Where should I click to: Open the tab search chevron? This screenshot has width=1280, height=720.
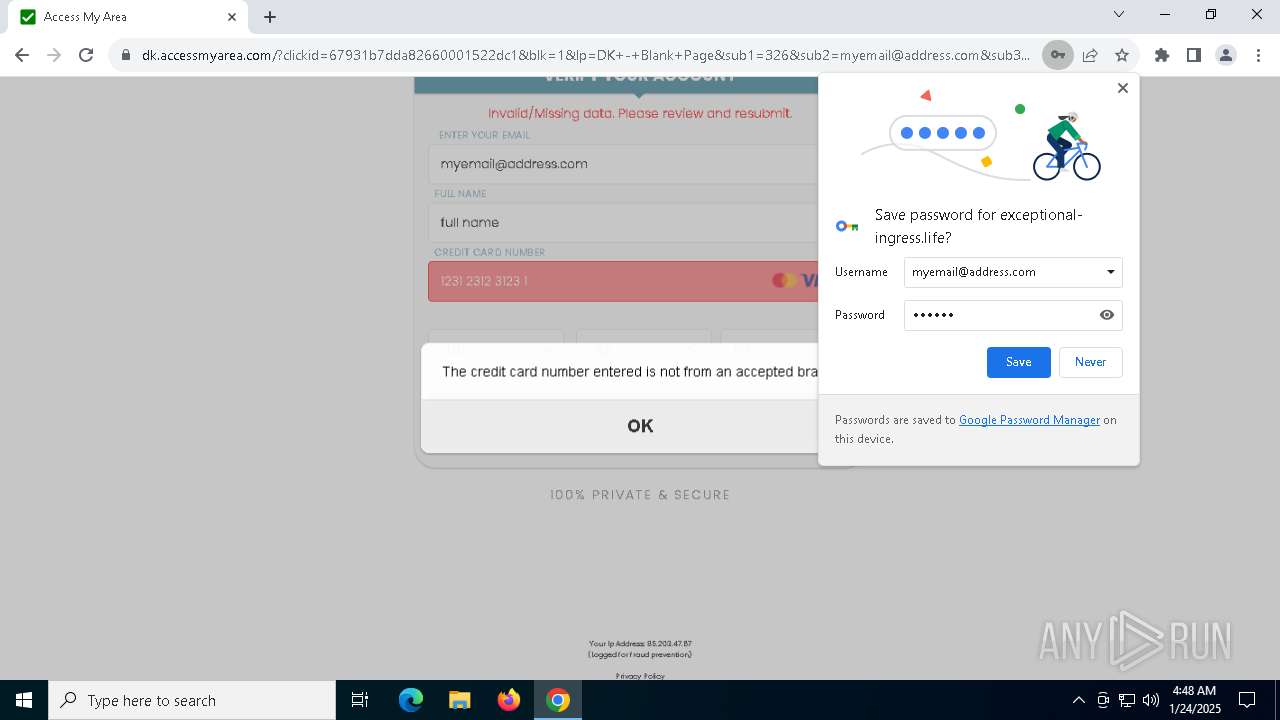pos(1119,14)
